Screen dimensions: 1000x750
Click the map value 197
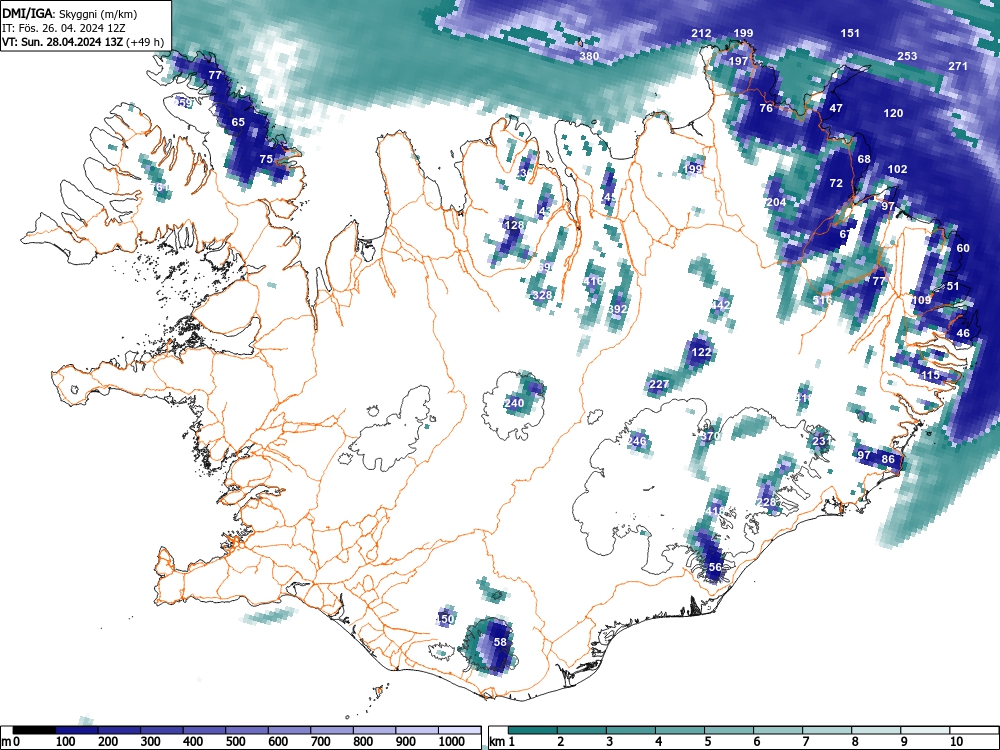pyautogui.click(x=738, y=61)
